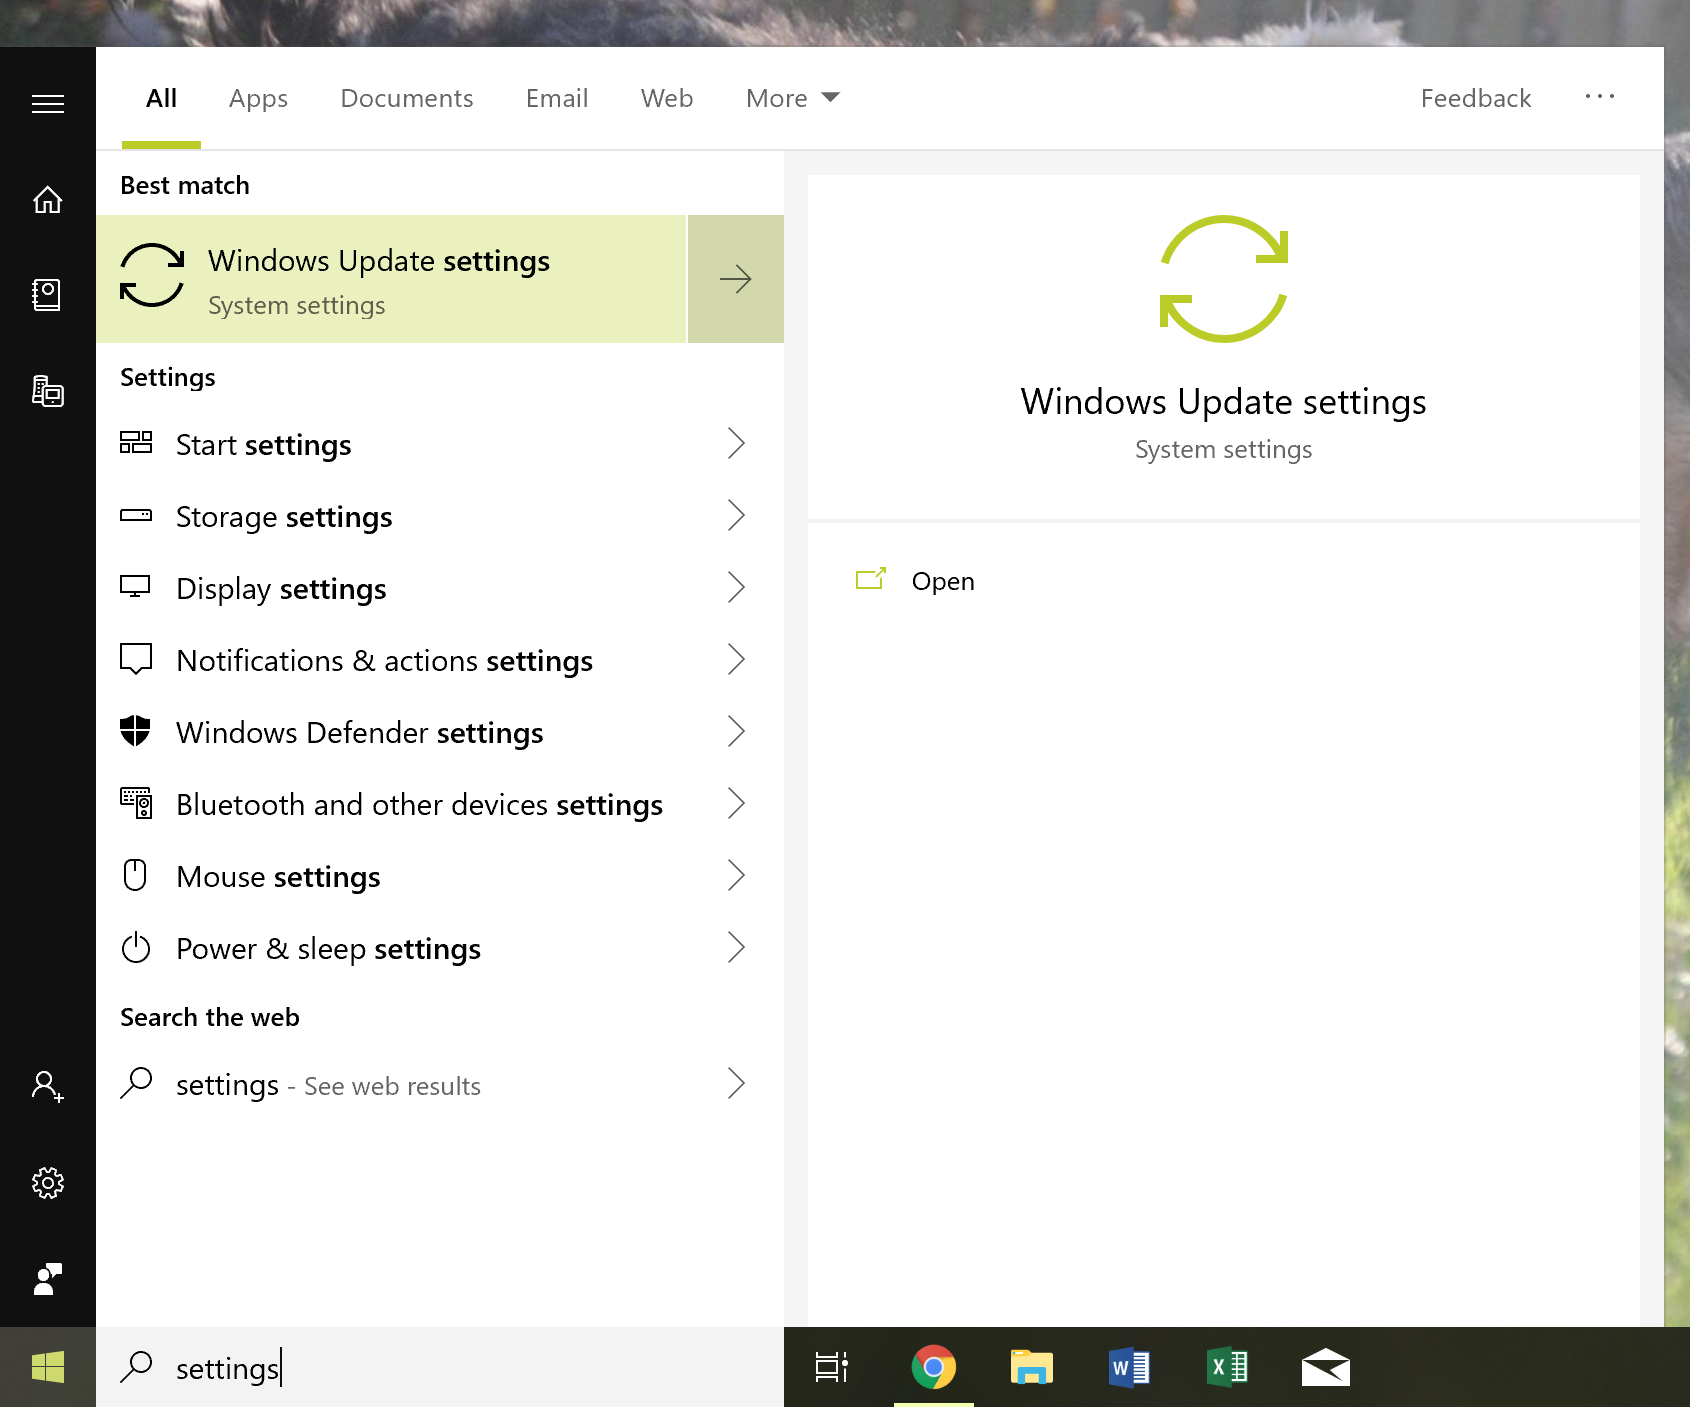Switch to the Web tab

pos(667,98)
